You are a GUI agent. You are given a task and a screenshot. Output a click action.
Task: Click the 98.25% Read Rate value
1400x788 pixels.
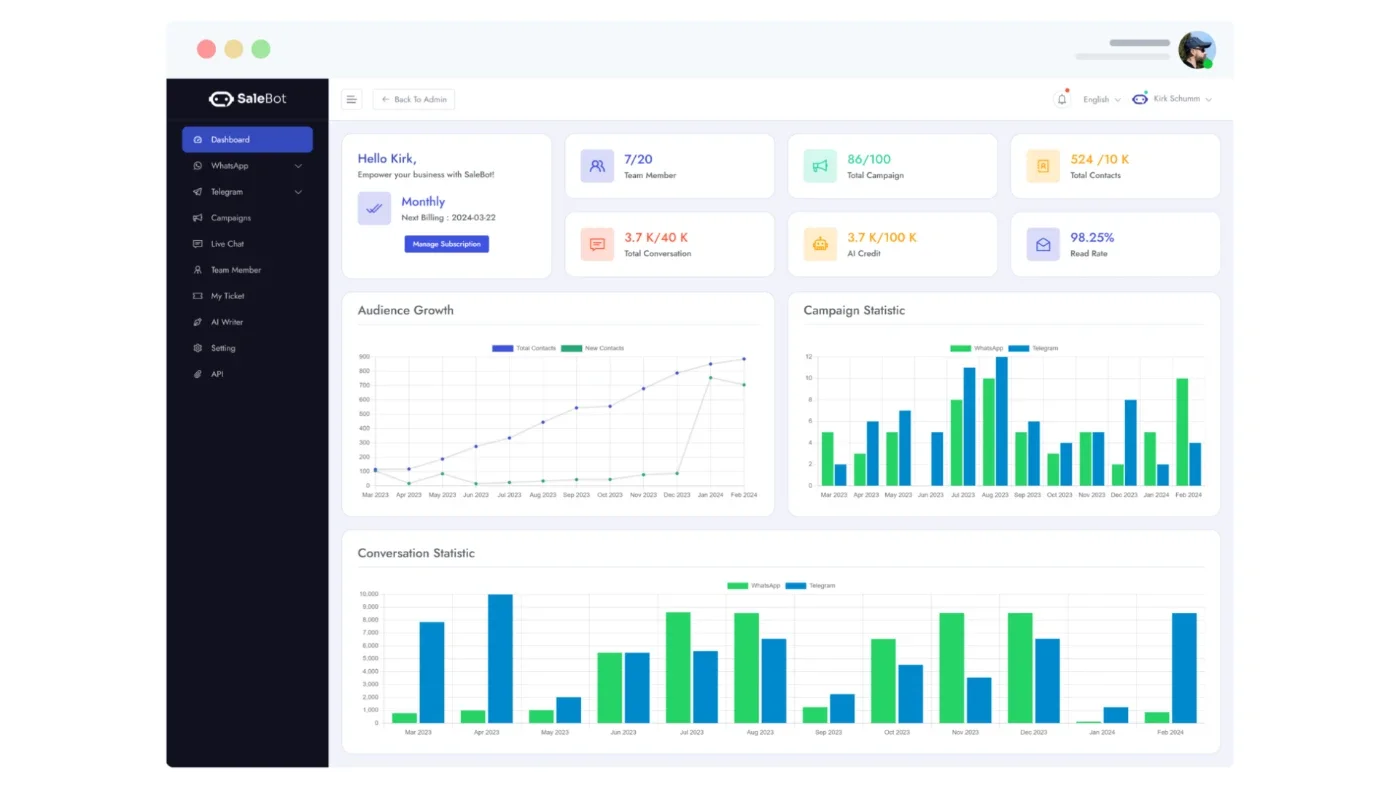tap(1092, 237)
